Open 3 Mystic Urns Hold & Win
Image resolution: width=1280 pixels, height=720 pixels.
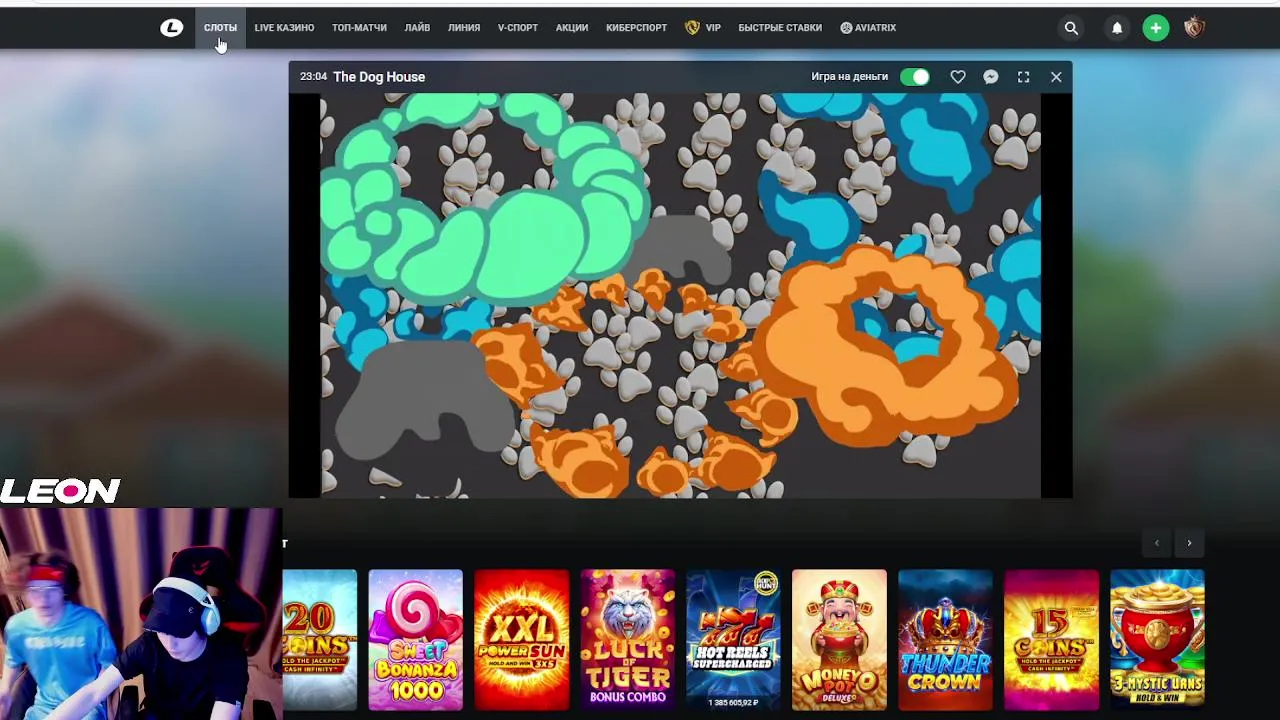1157,640
